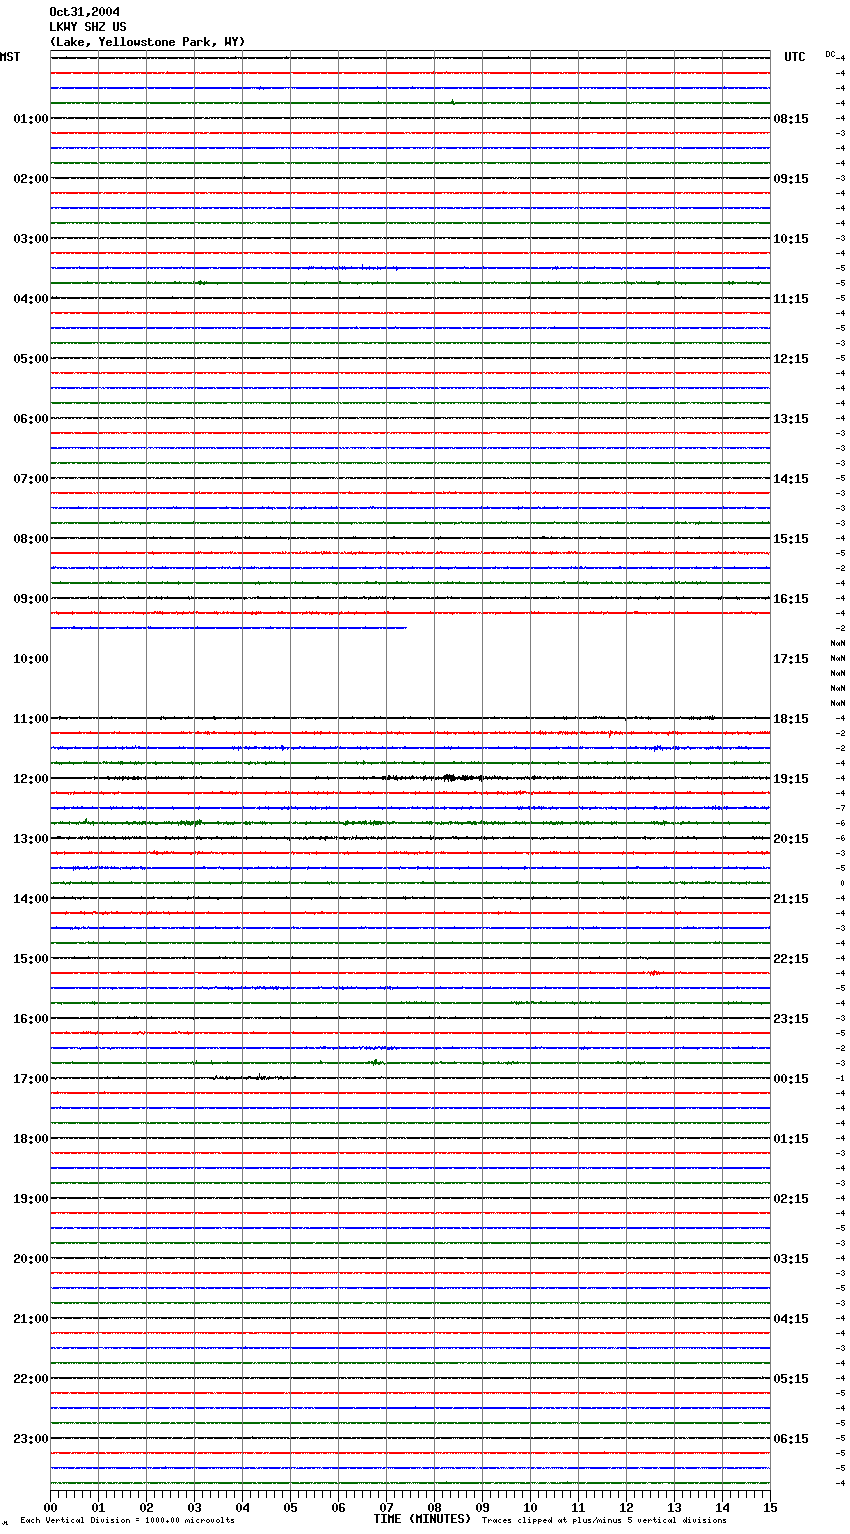Image resolution: width=850 pixels, height=1534 pixels.
Task: Click the 20:15 UTC time label
Action: pos(791,839)
